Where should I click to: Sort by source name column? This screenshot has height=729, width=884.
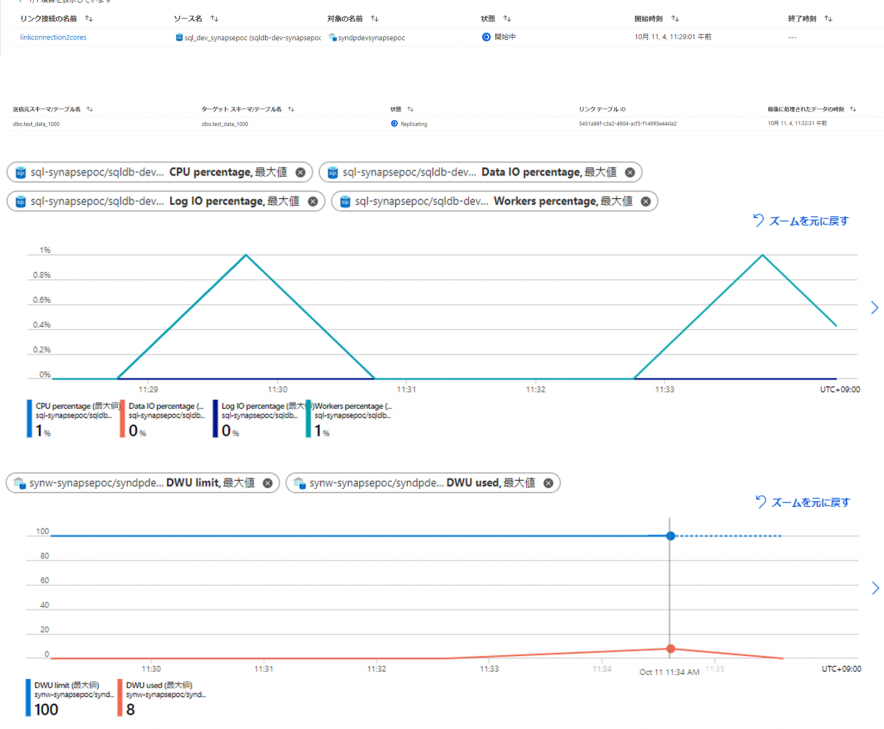point(214,18)
